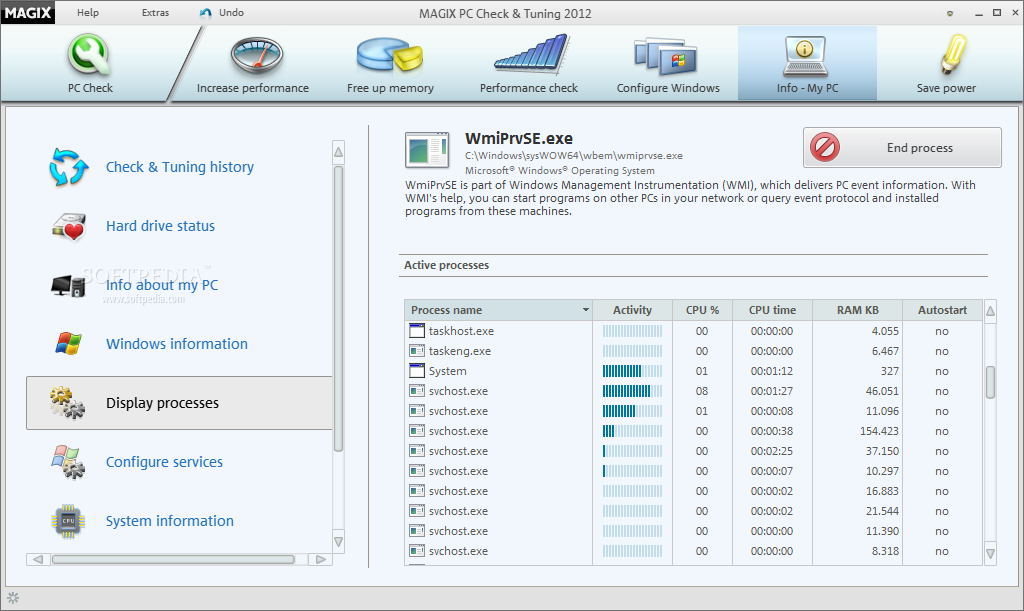Choose Undo in the menu bar

click(x=231, y=12)
